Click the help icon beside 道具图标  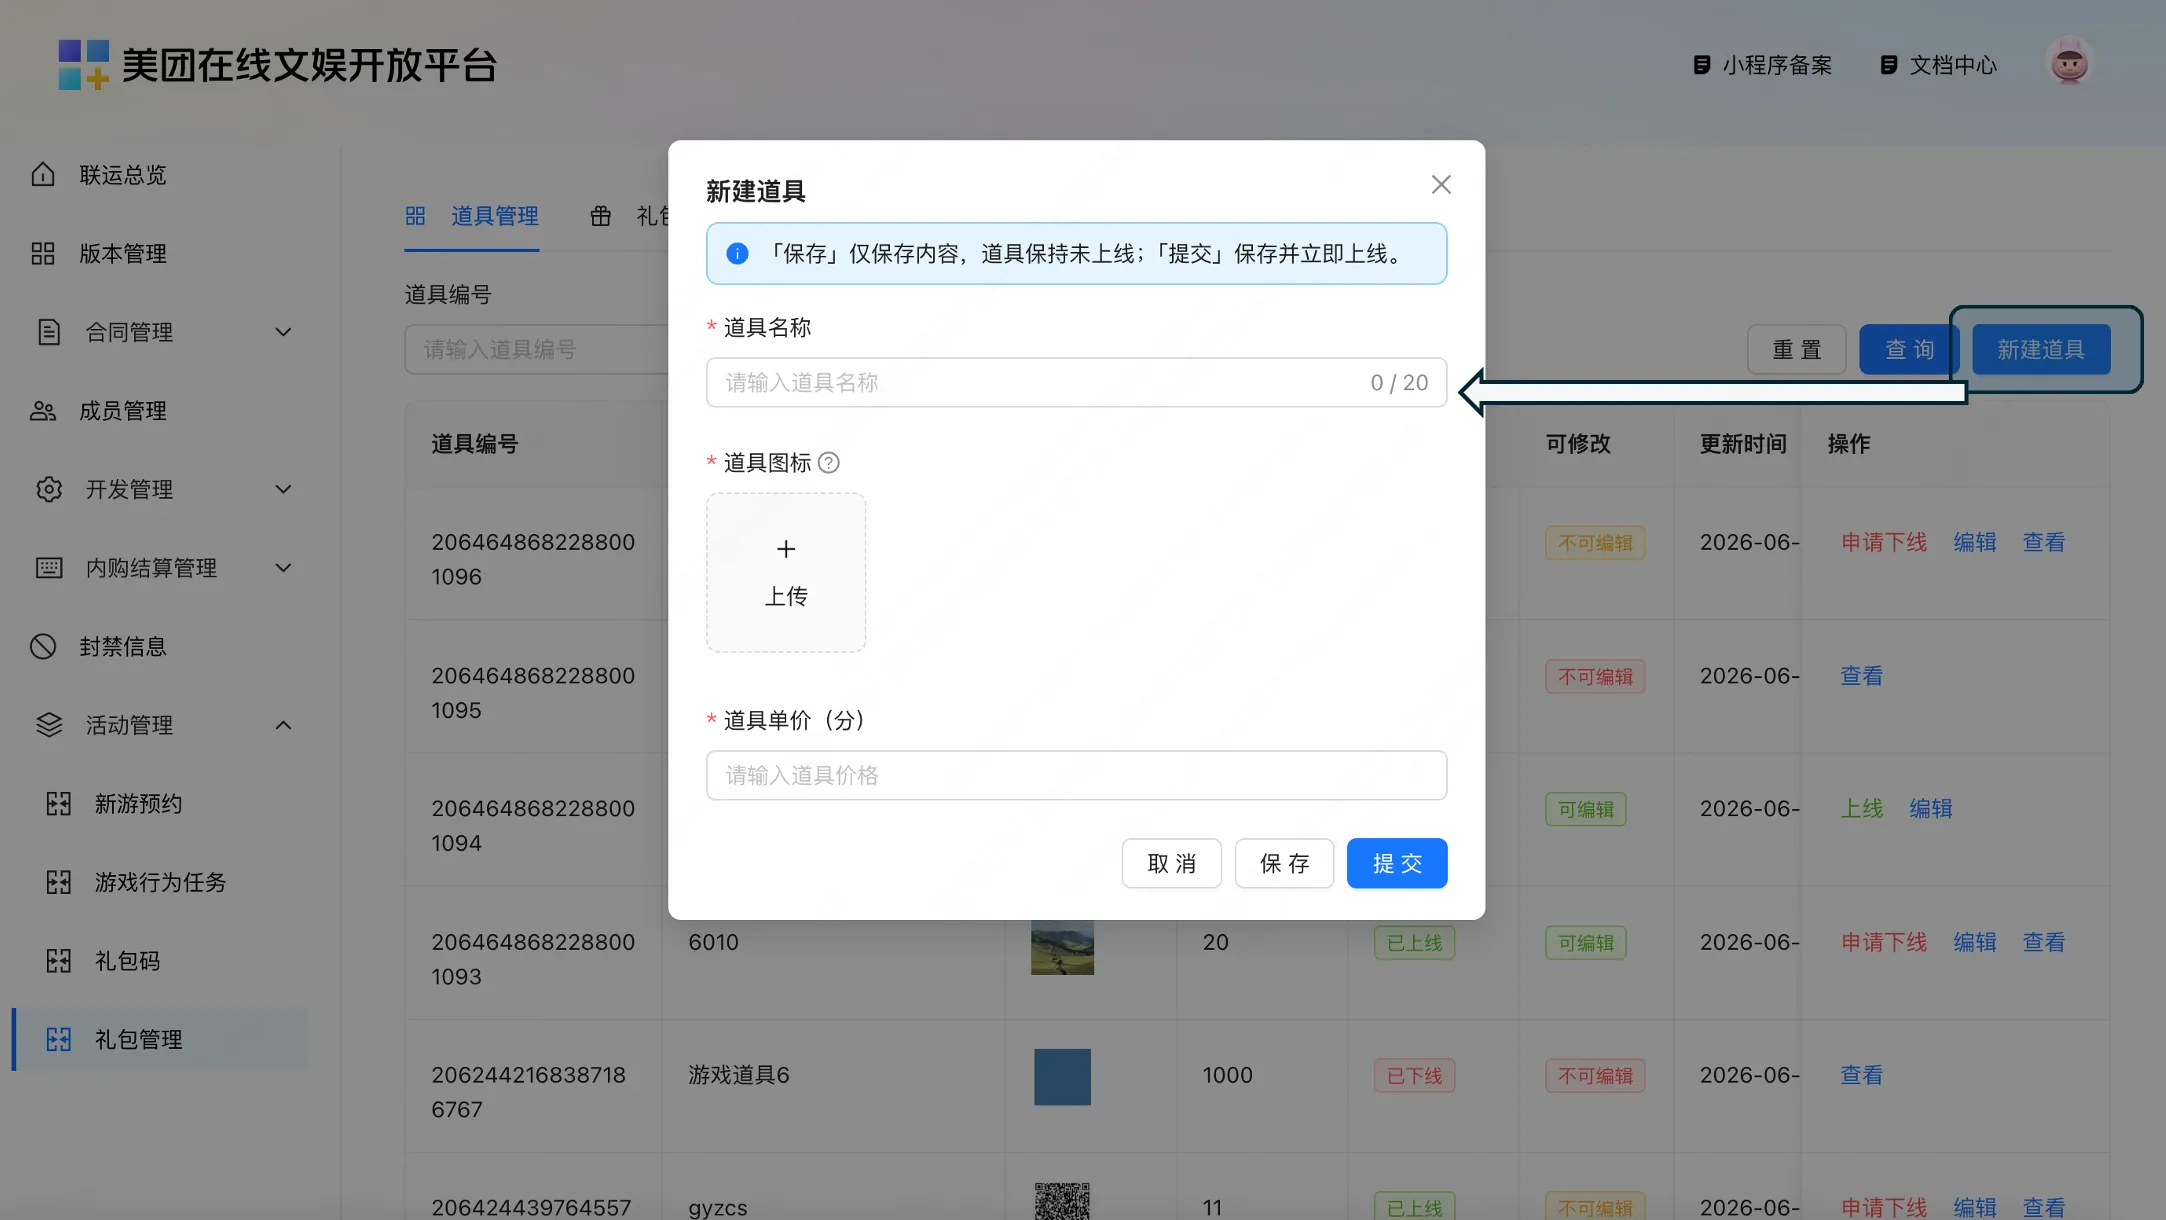[x=828, y=463]
